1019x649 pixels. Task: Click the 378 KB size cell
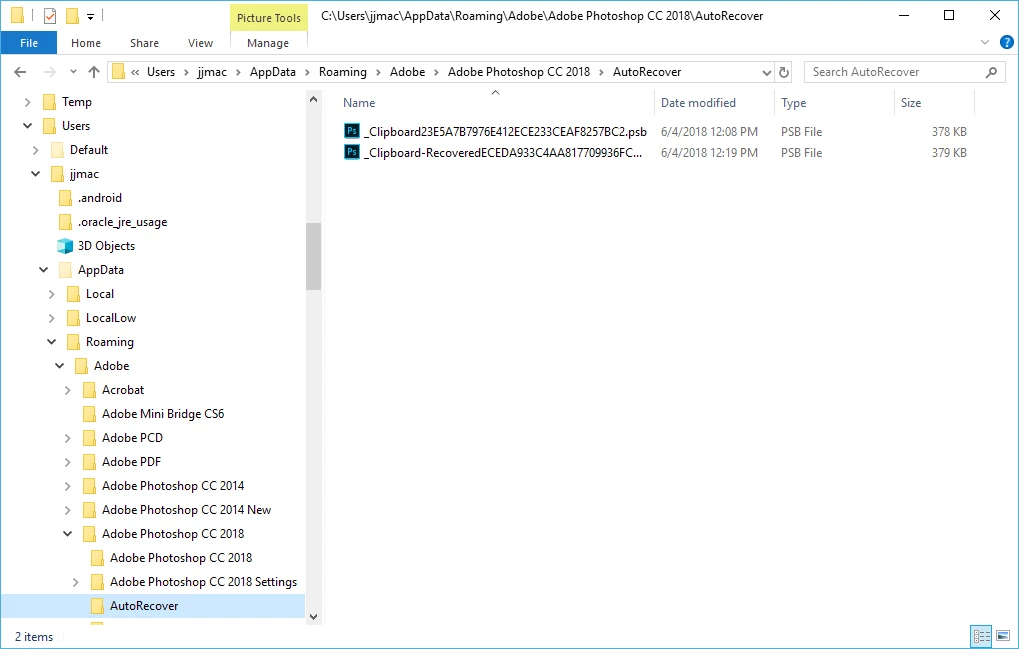(x=949, y=131)
